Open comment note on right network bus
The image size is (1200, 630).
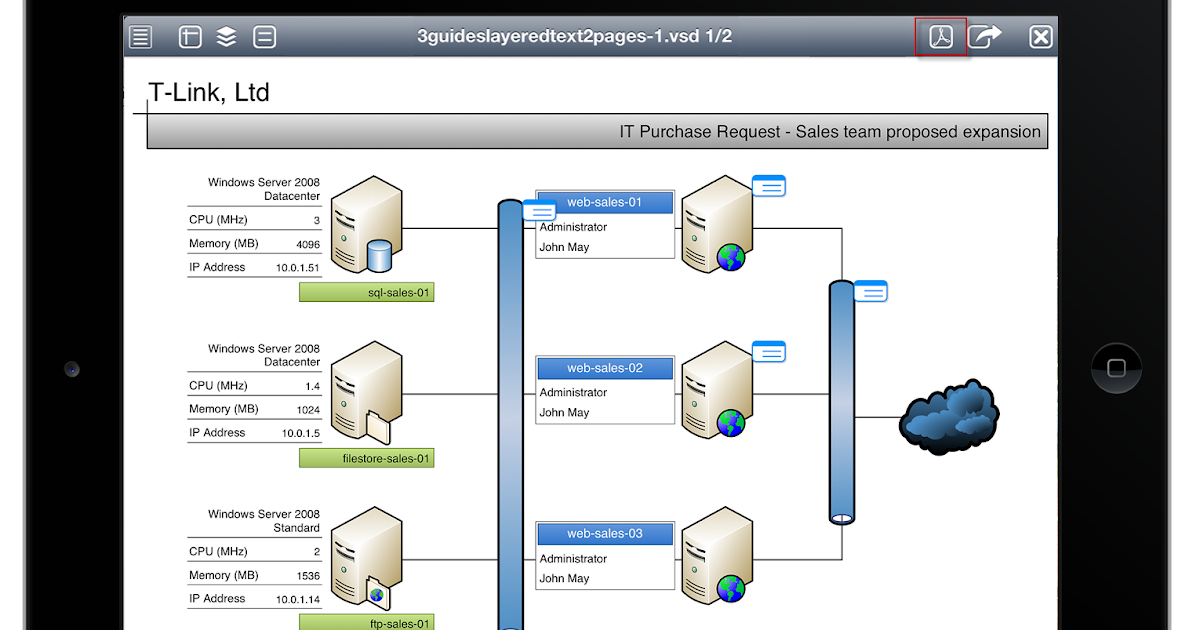(871, 291)
